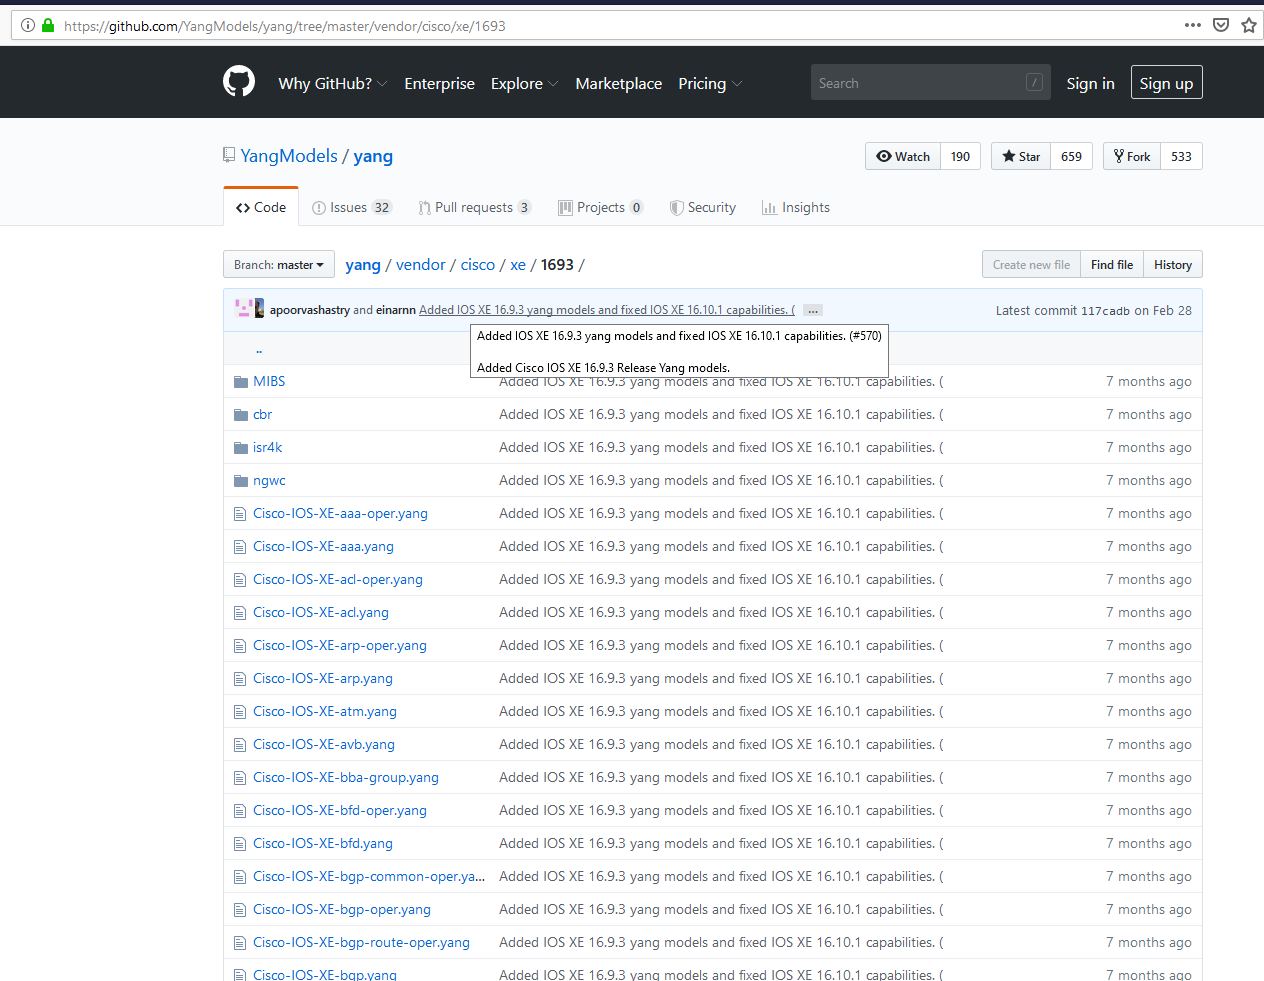The image size is (1264, 981).
Task: Expand commit message with the ellipsis button
Action: 813,311
